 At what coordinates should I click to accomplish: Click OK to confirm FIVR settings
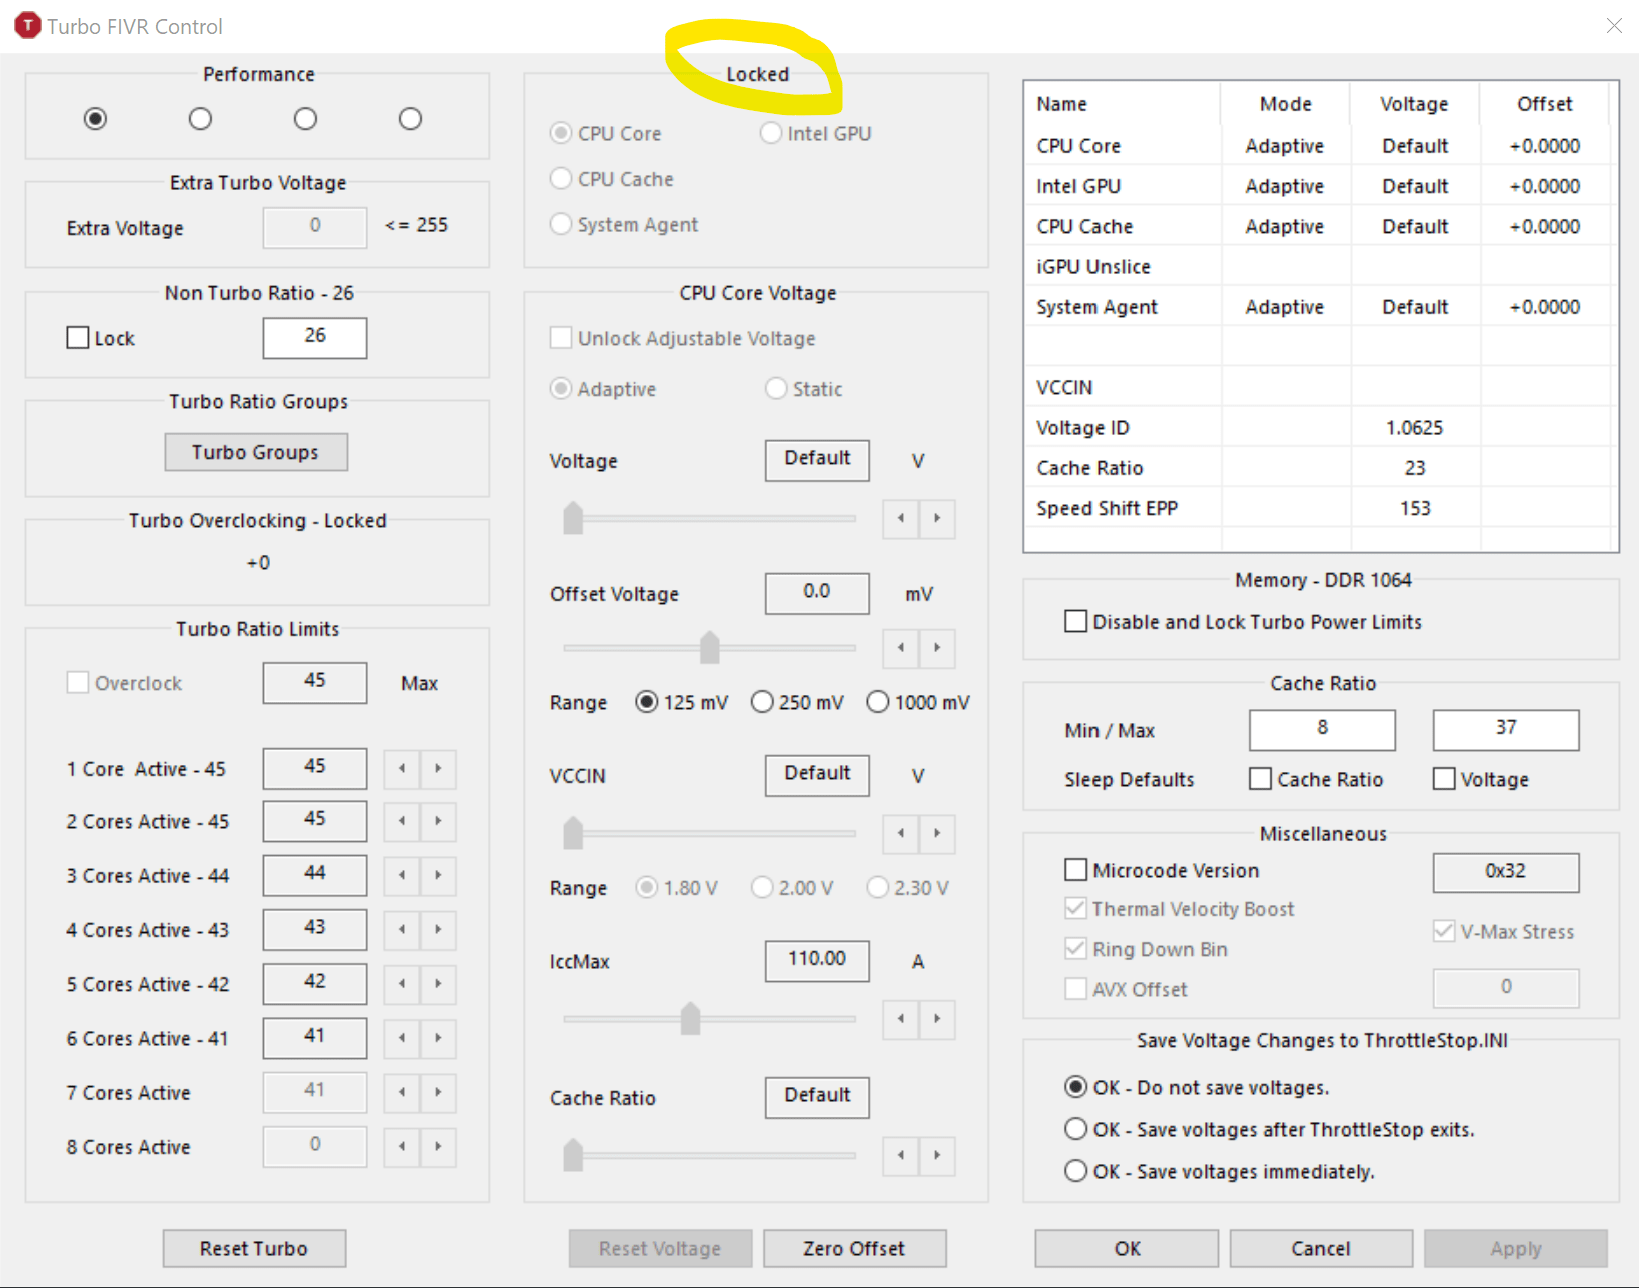click(x=1127, y=1248)
